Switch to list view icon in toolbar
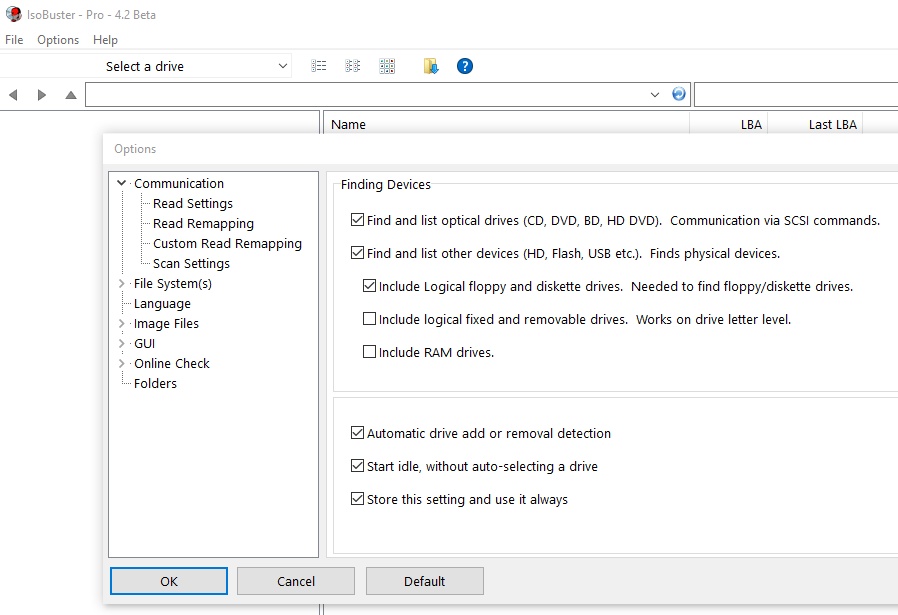Image resolution: width=898 pixels, height=615 pixels. click(x=319, y=66)
